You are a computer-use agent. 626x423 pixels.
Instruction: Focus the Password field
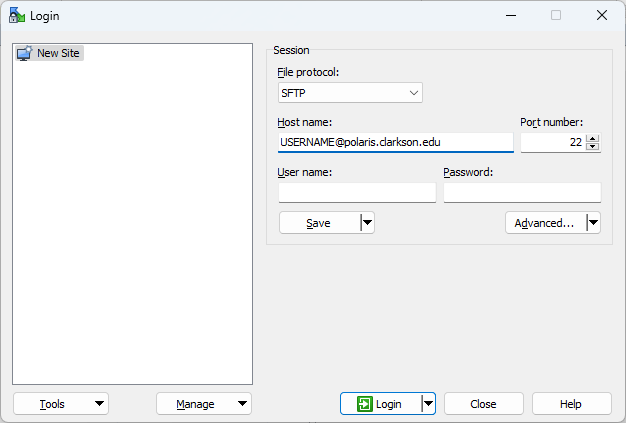pos(521,192)
